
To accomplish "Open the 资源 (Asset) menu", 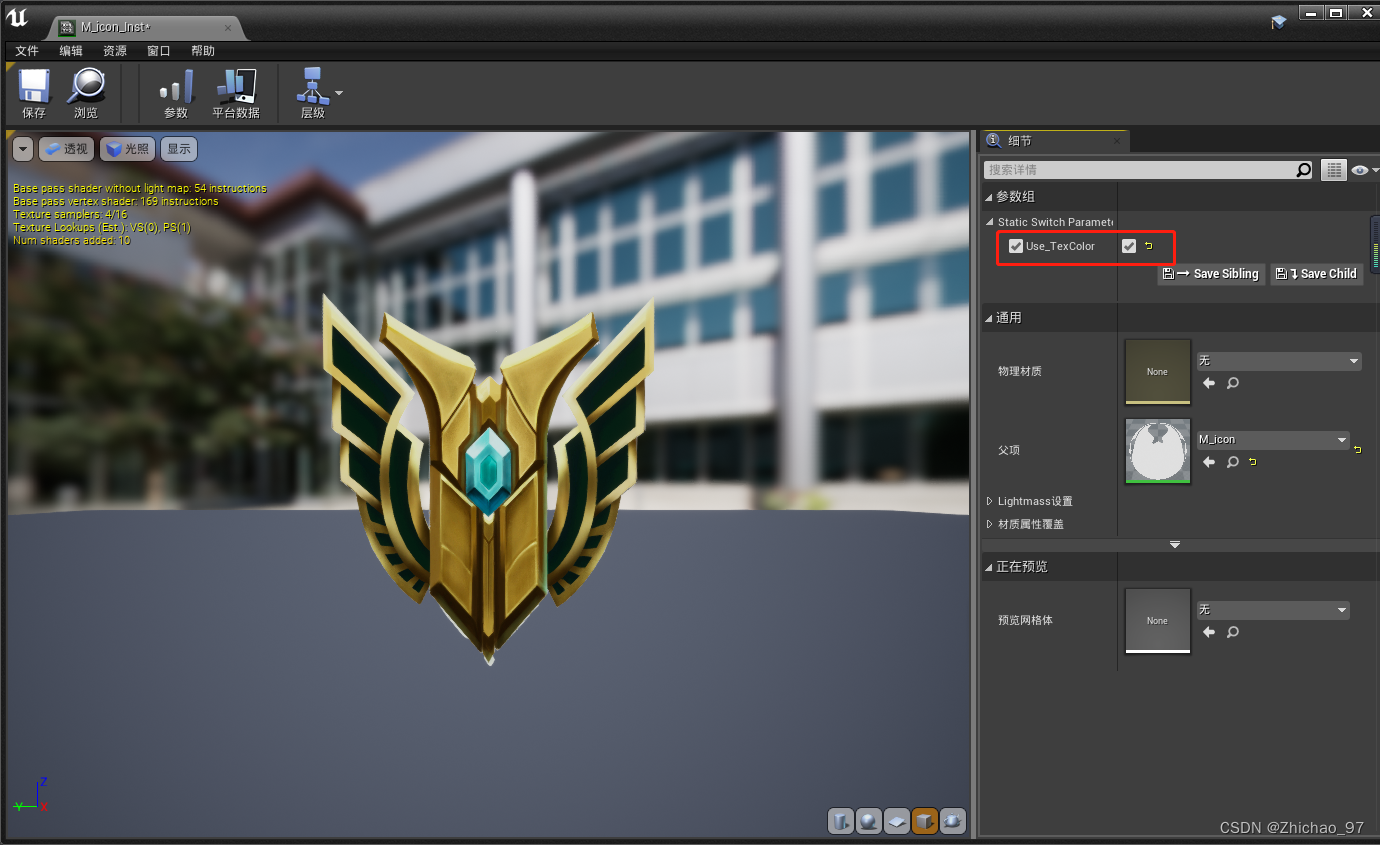I will [115, 51].
